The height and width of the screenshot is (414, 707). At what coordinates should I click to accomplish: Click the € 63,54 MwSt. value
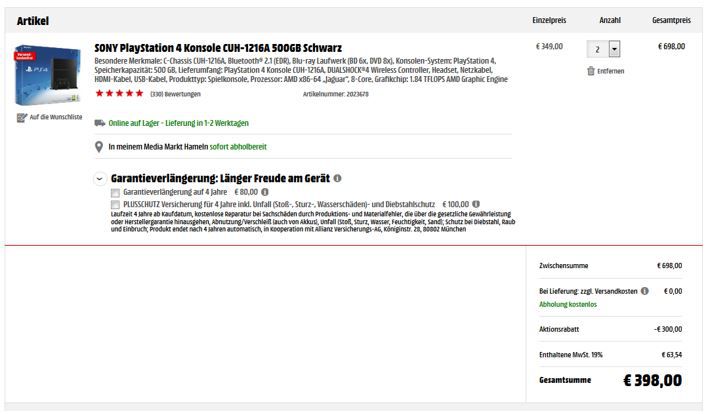pyautogui.click(x=671, y=355)
